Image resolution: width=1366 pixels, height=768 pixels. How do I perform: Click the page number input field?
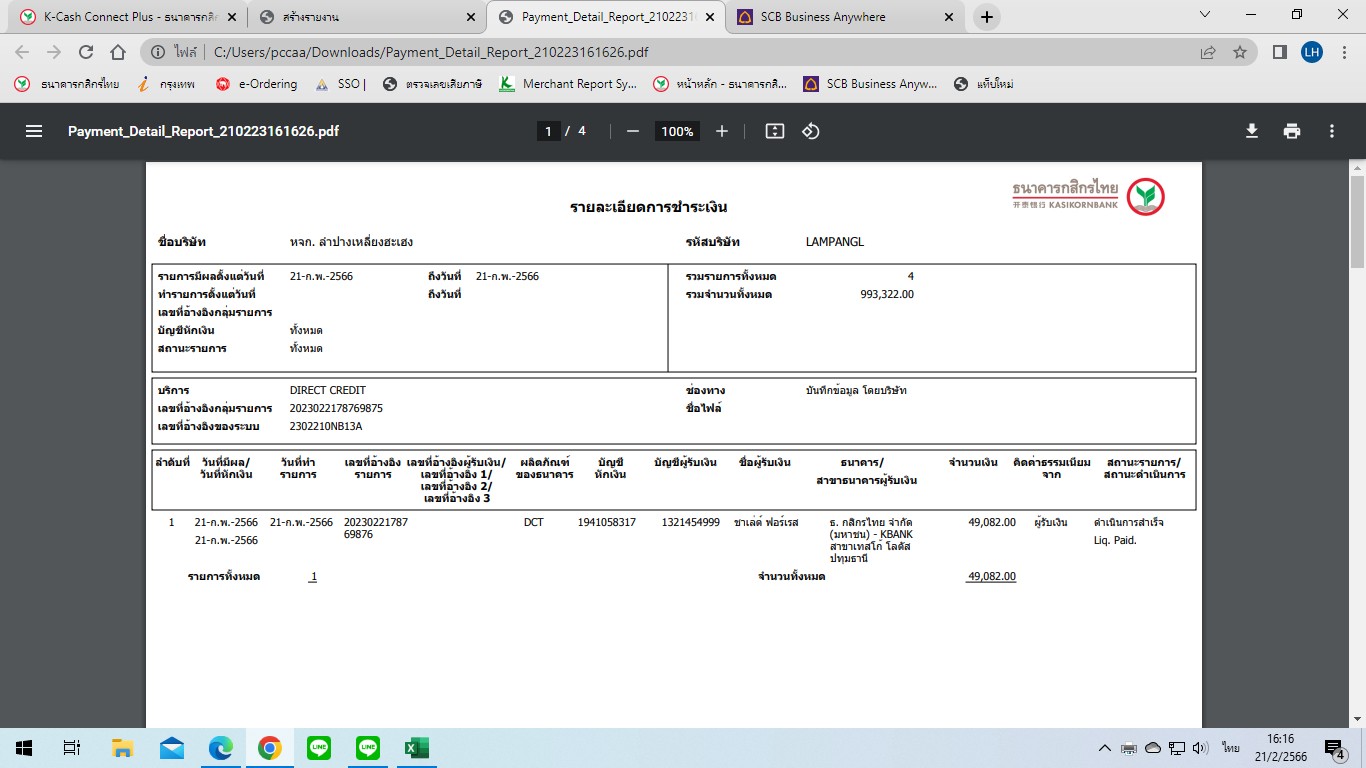point(548,131)
